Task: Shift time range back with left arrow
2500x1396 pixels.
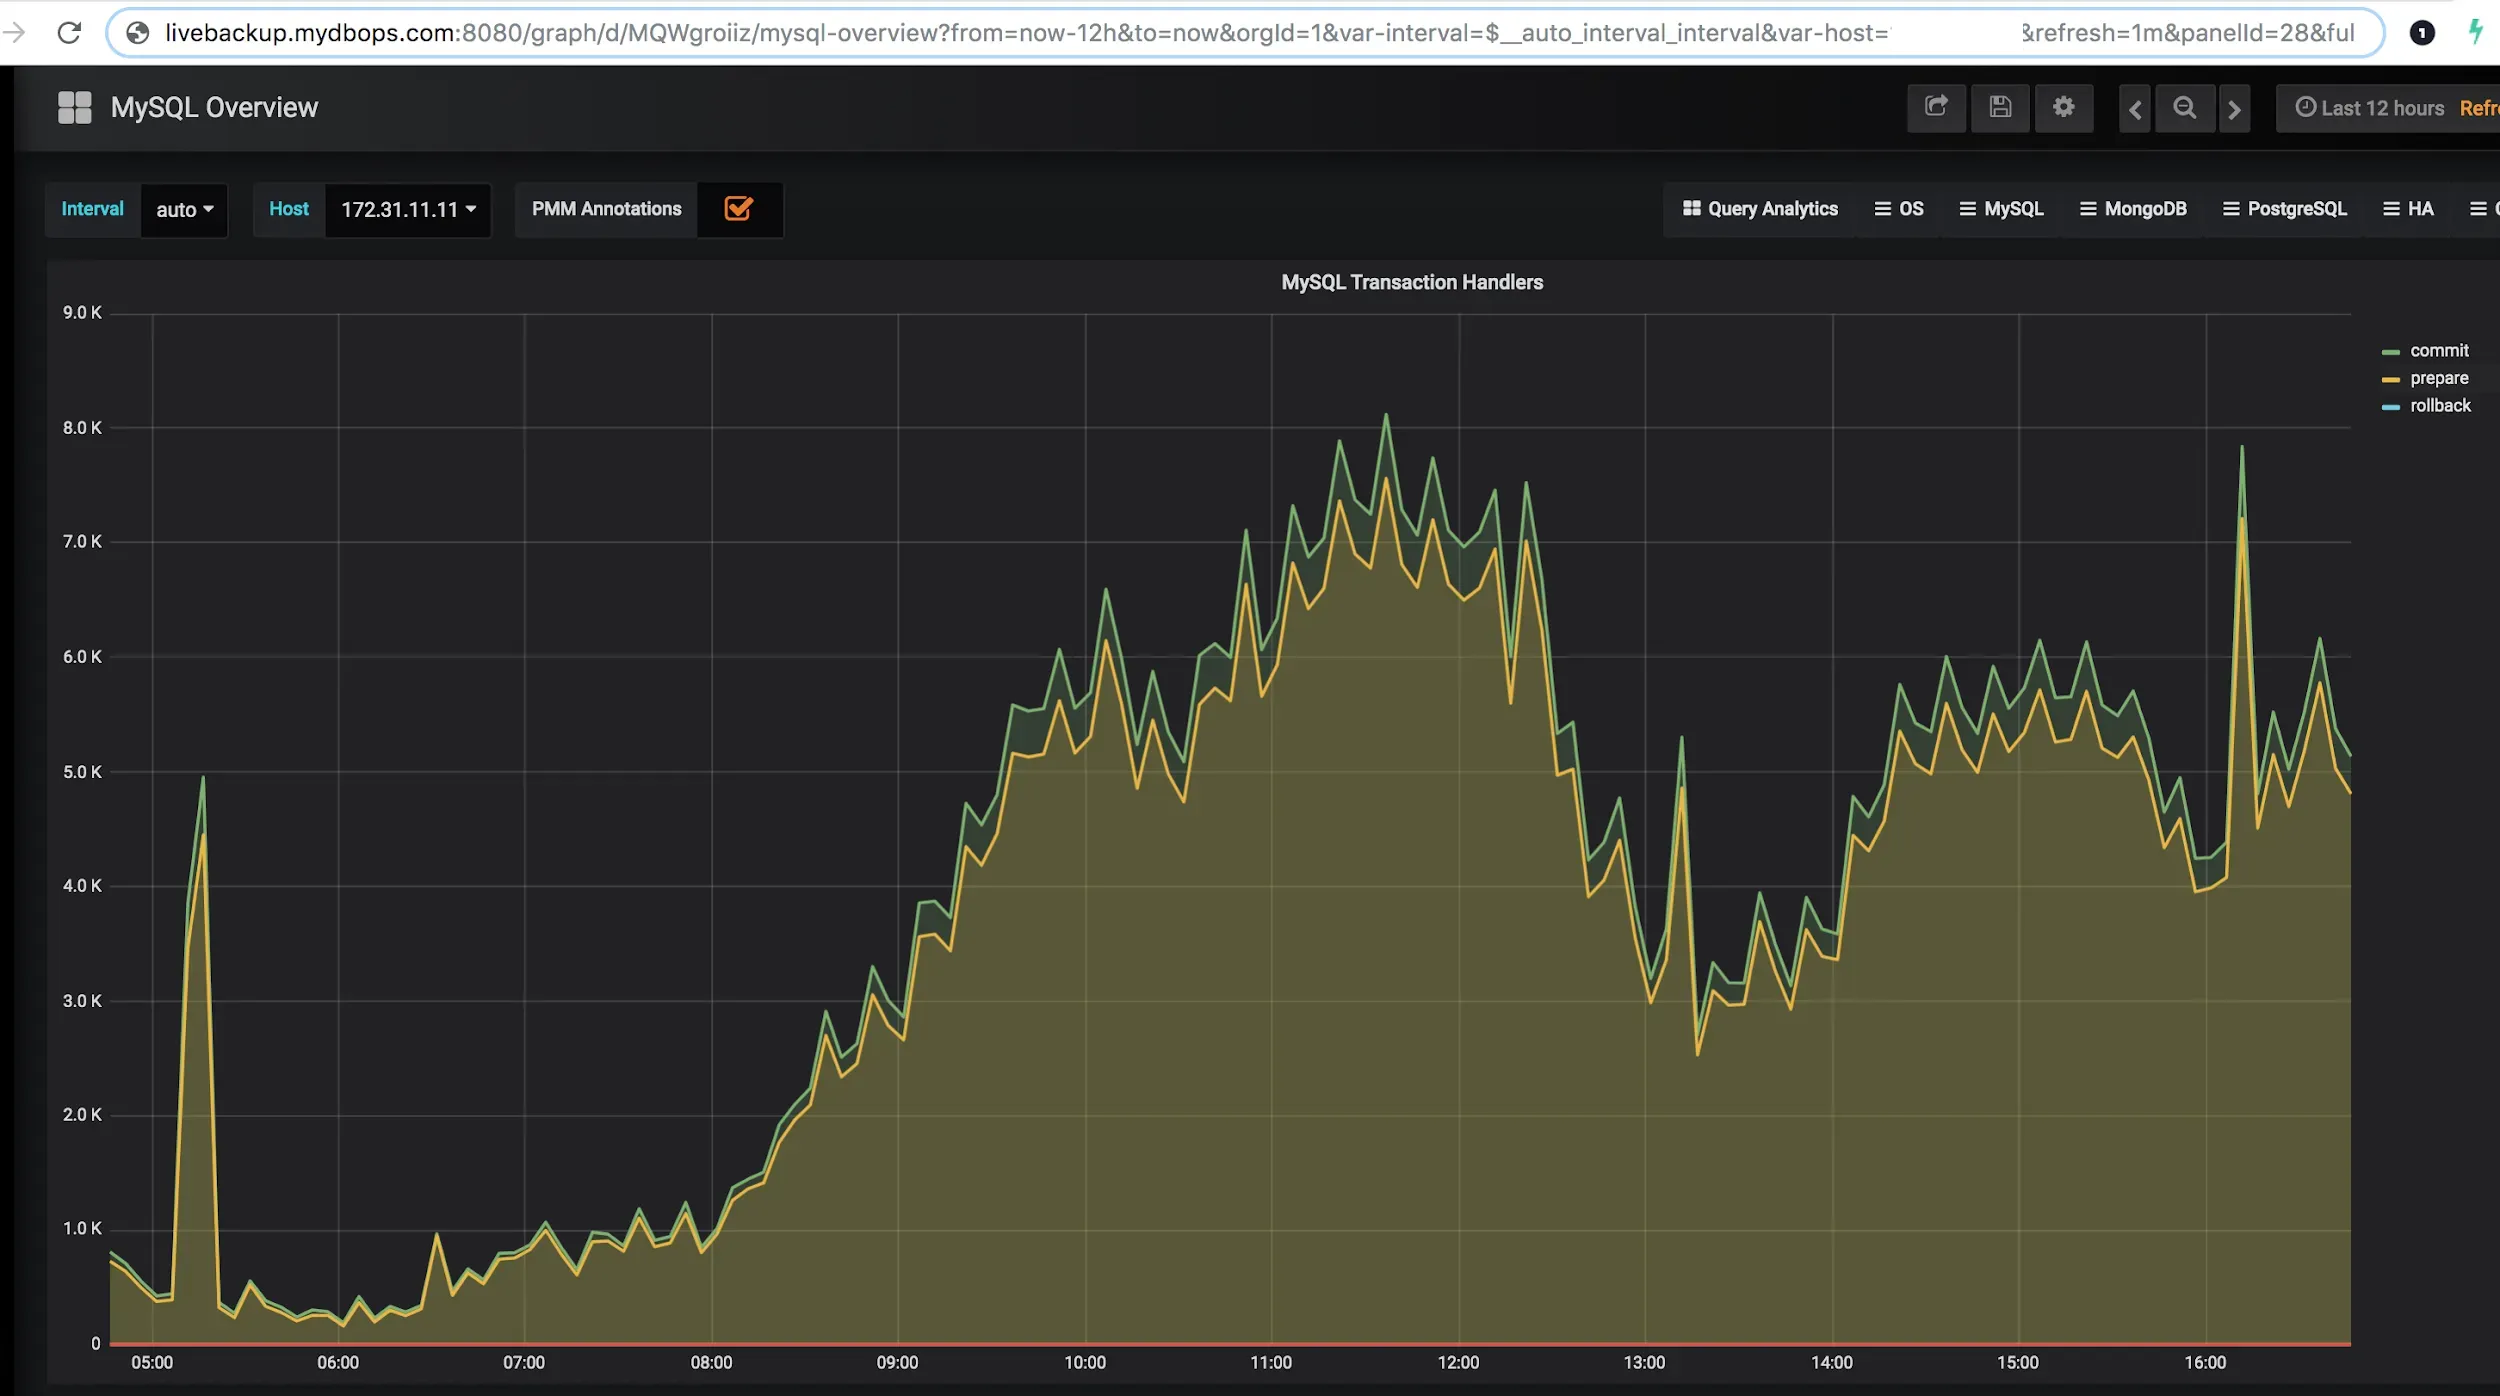Action: click(x=2135, y=109)
